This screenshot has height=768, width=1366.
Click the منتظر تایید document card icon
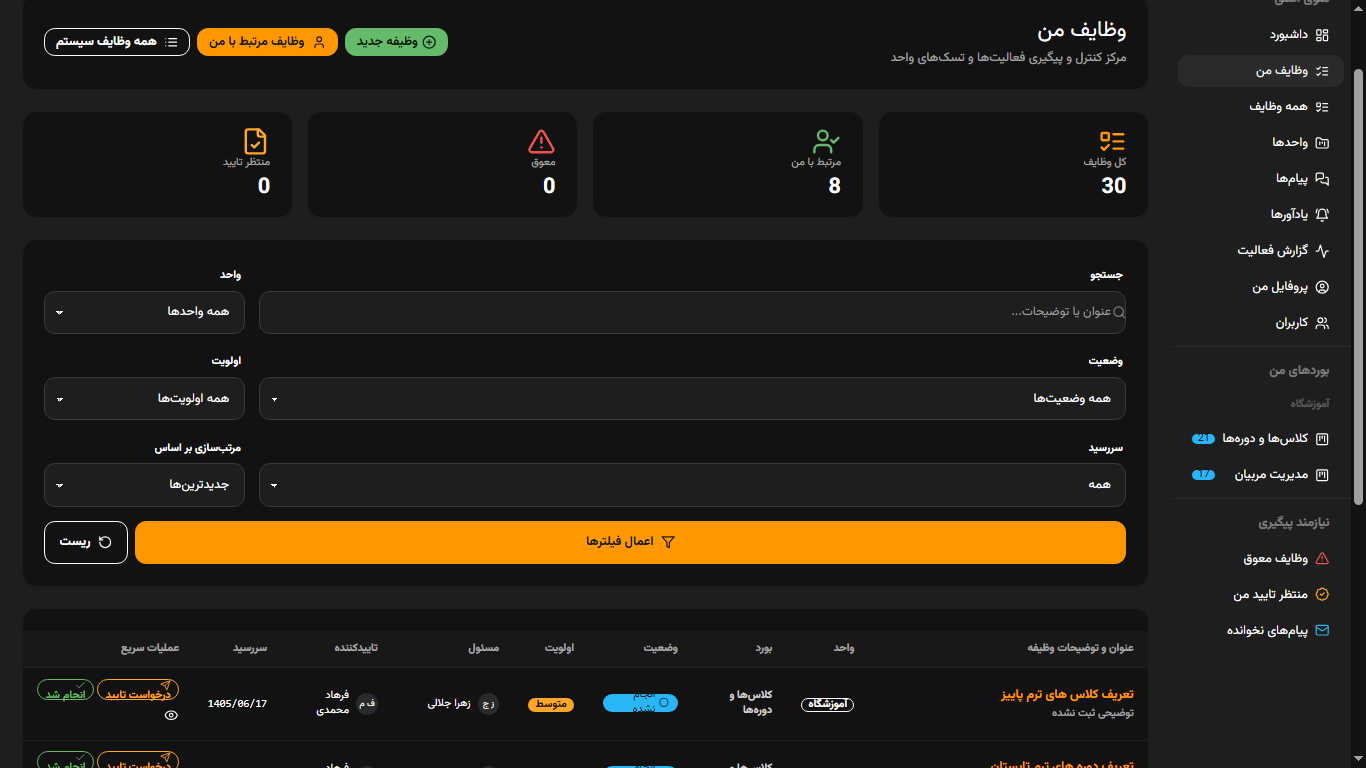pyautogui.click(x=256, y=141)
